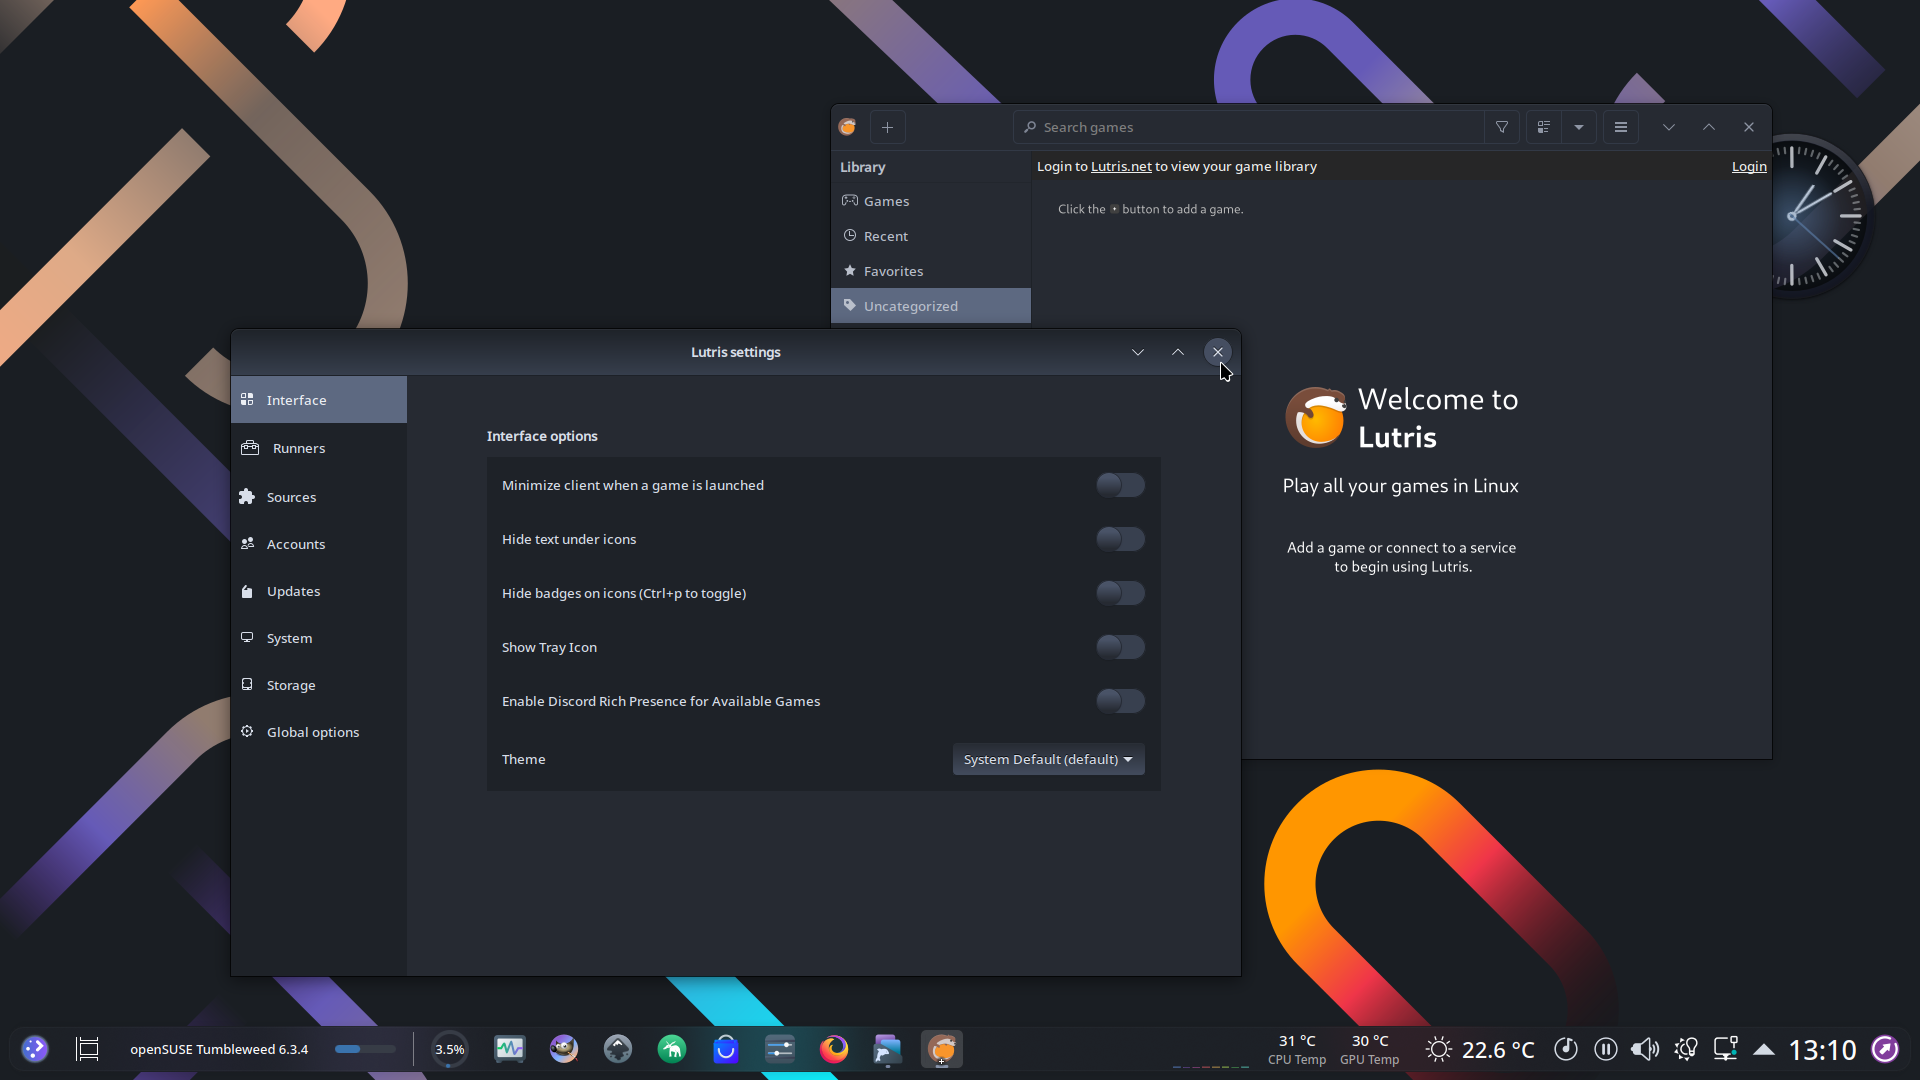Open the Lutris.net link
1920x1080 pixels.
tap(1121, 166)
